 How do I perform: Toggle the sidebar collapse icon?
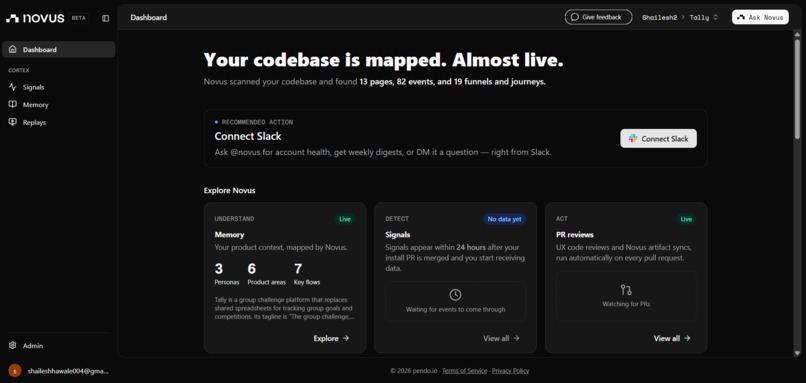tap(105, 18)
